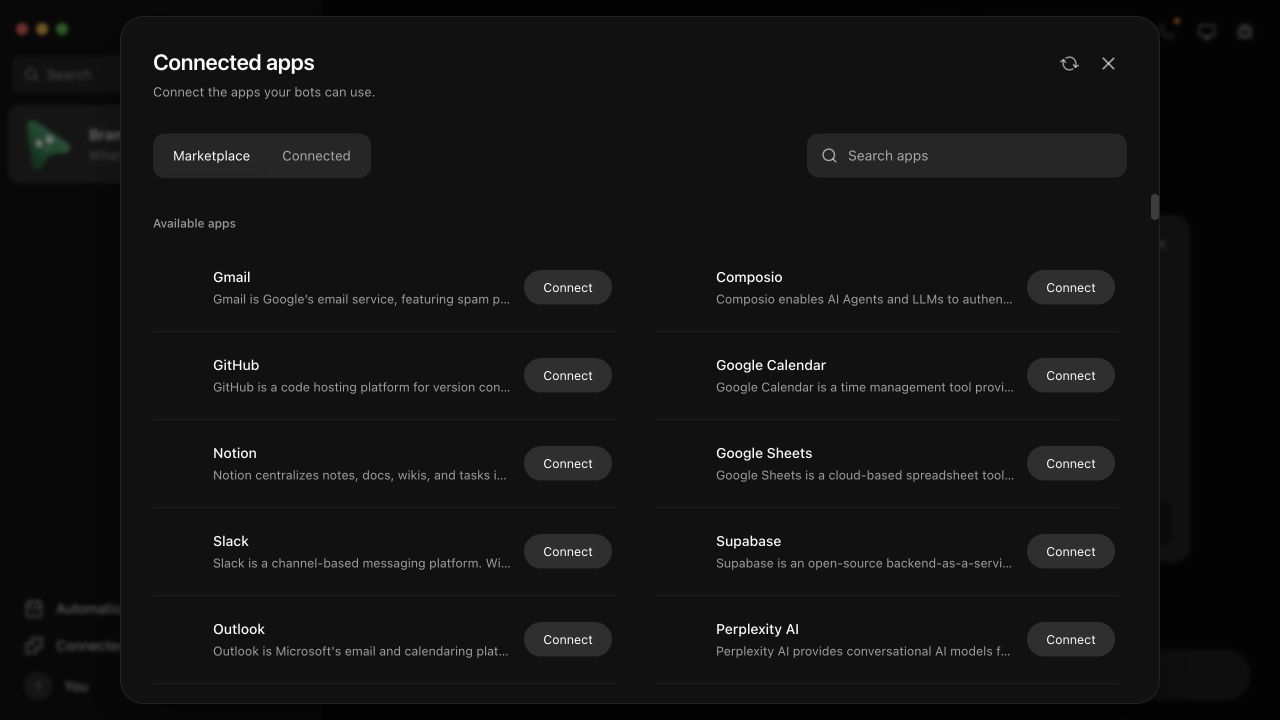Select the 'Composio' app name
The width and height of the screenshot is (1280, 720).
[749, 277]
